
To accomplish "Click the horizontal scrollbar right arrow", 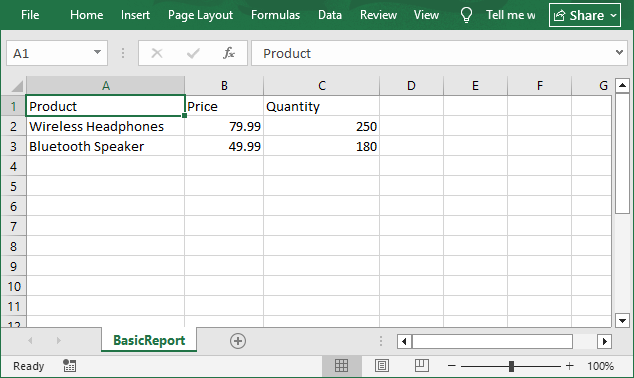I will pos(604,341).
